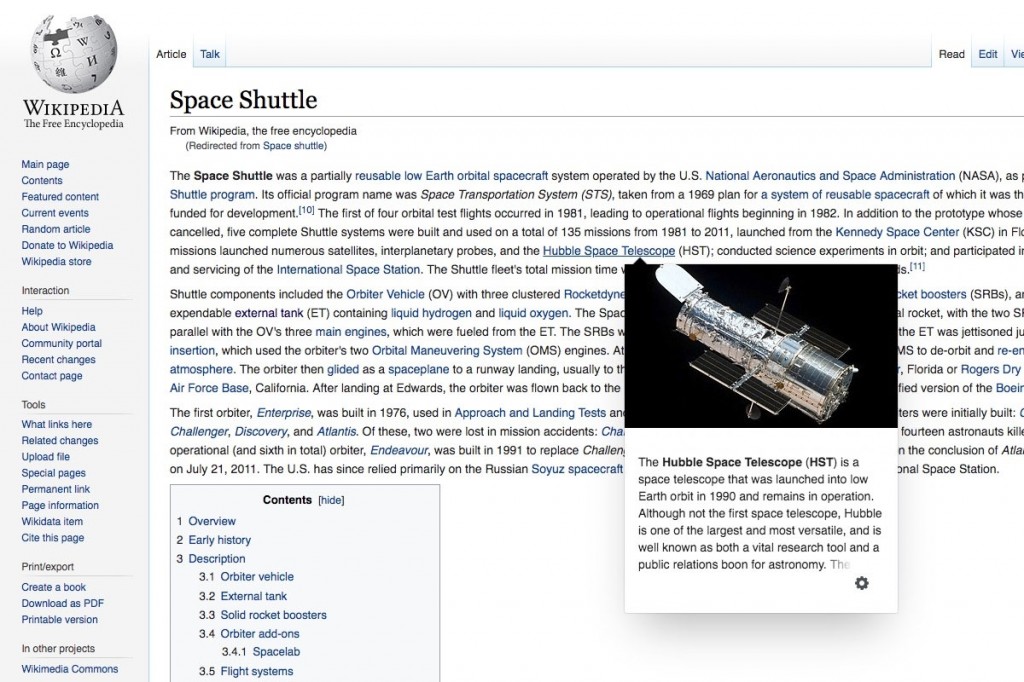
Task: Jump to Overview section in Contents
Action: (212, 521)
